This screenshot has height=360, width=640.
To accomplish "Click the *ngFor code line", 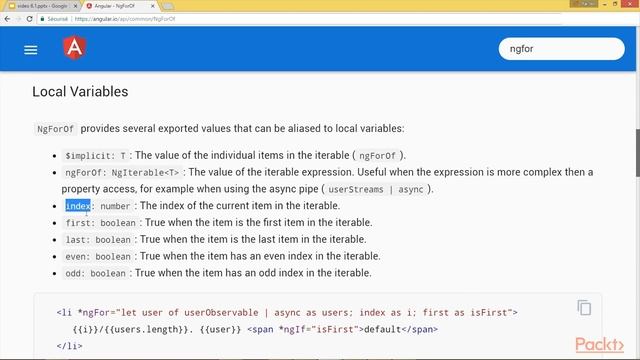I will 287,313.
